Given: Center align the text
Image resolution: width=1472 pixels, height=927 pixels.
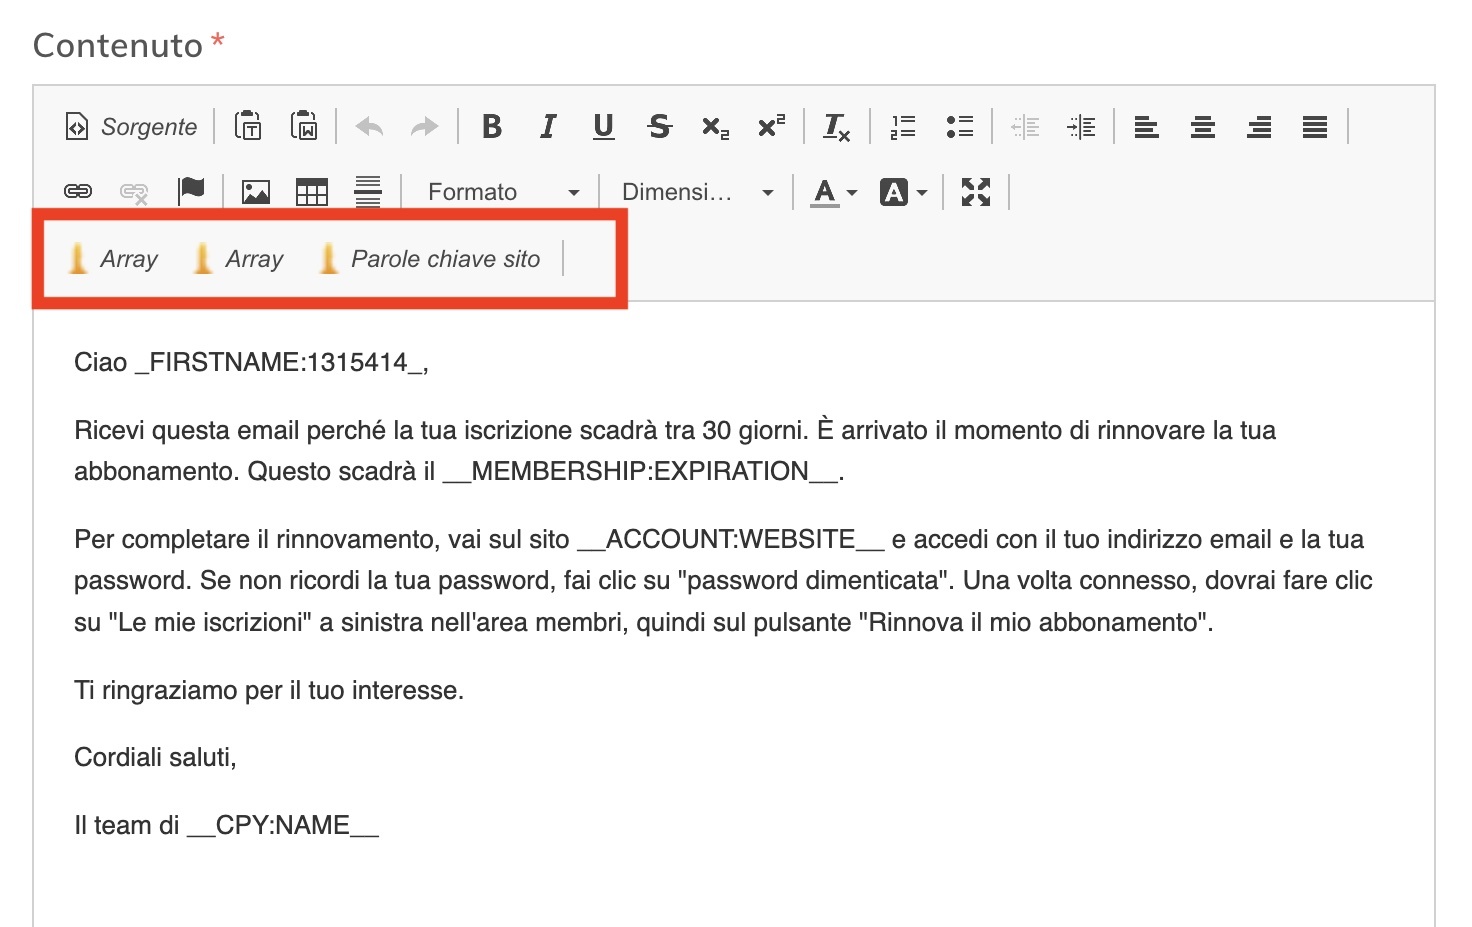Looking at the screenshot, I should click(x=1202, y=127).
